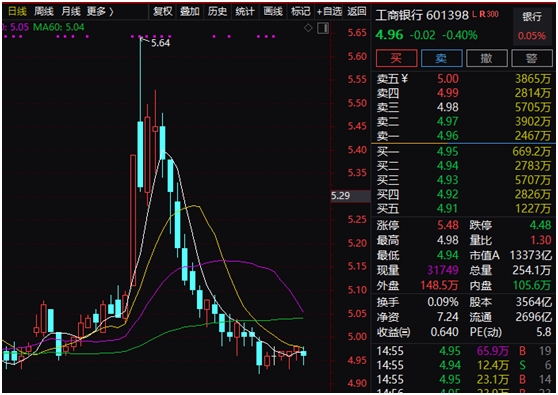Select the 卖三 ask price 4.98
This screenshot has width=558, height=395.
pos(448,107)
